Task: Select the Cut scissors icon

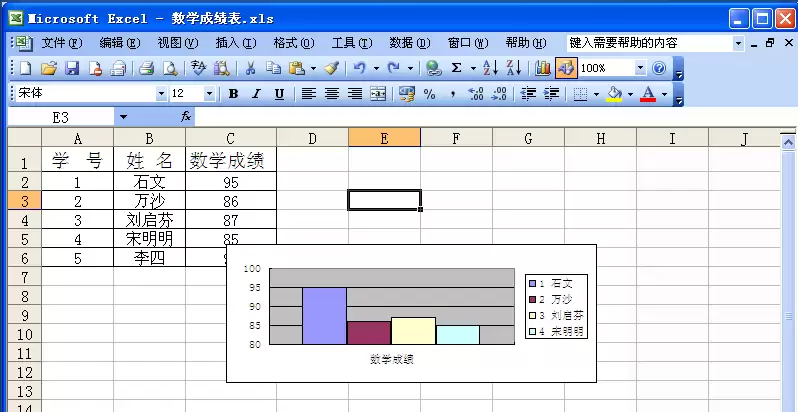Action: 250,68
